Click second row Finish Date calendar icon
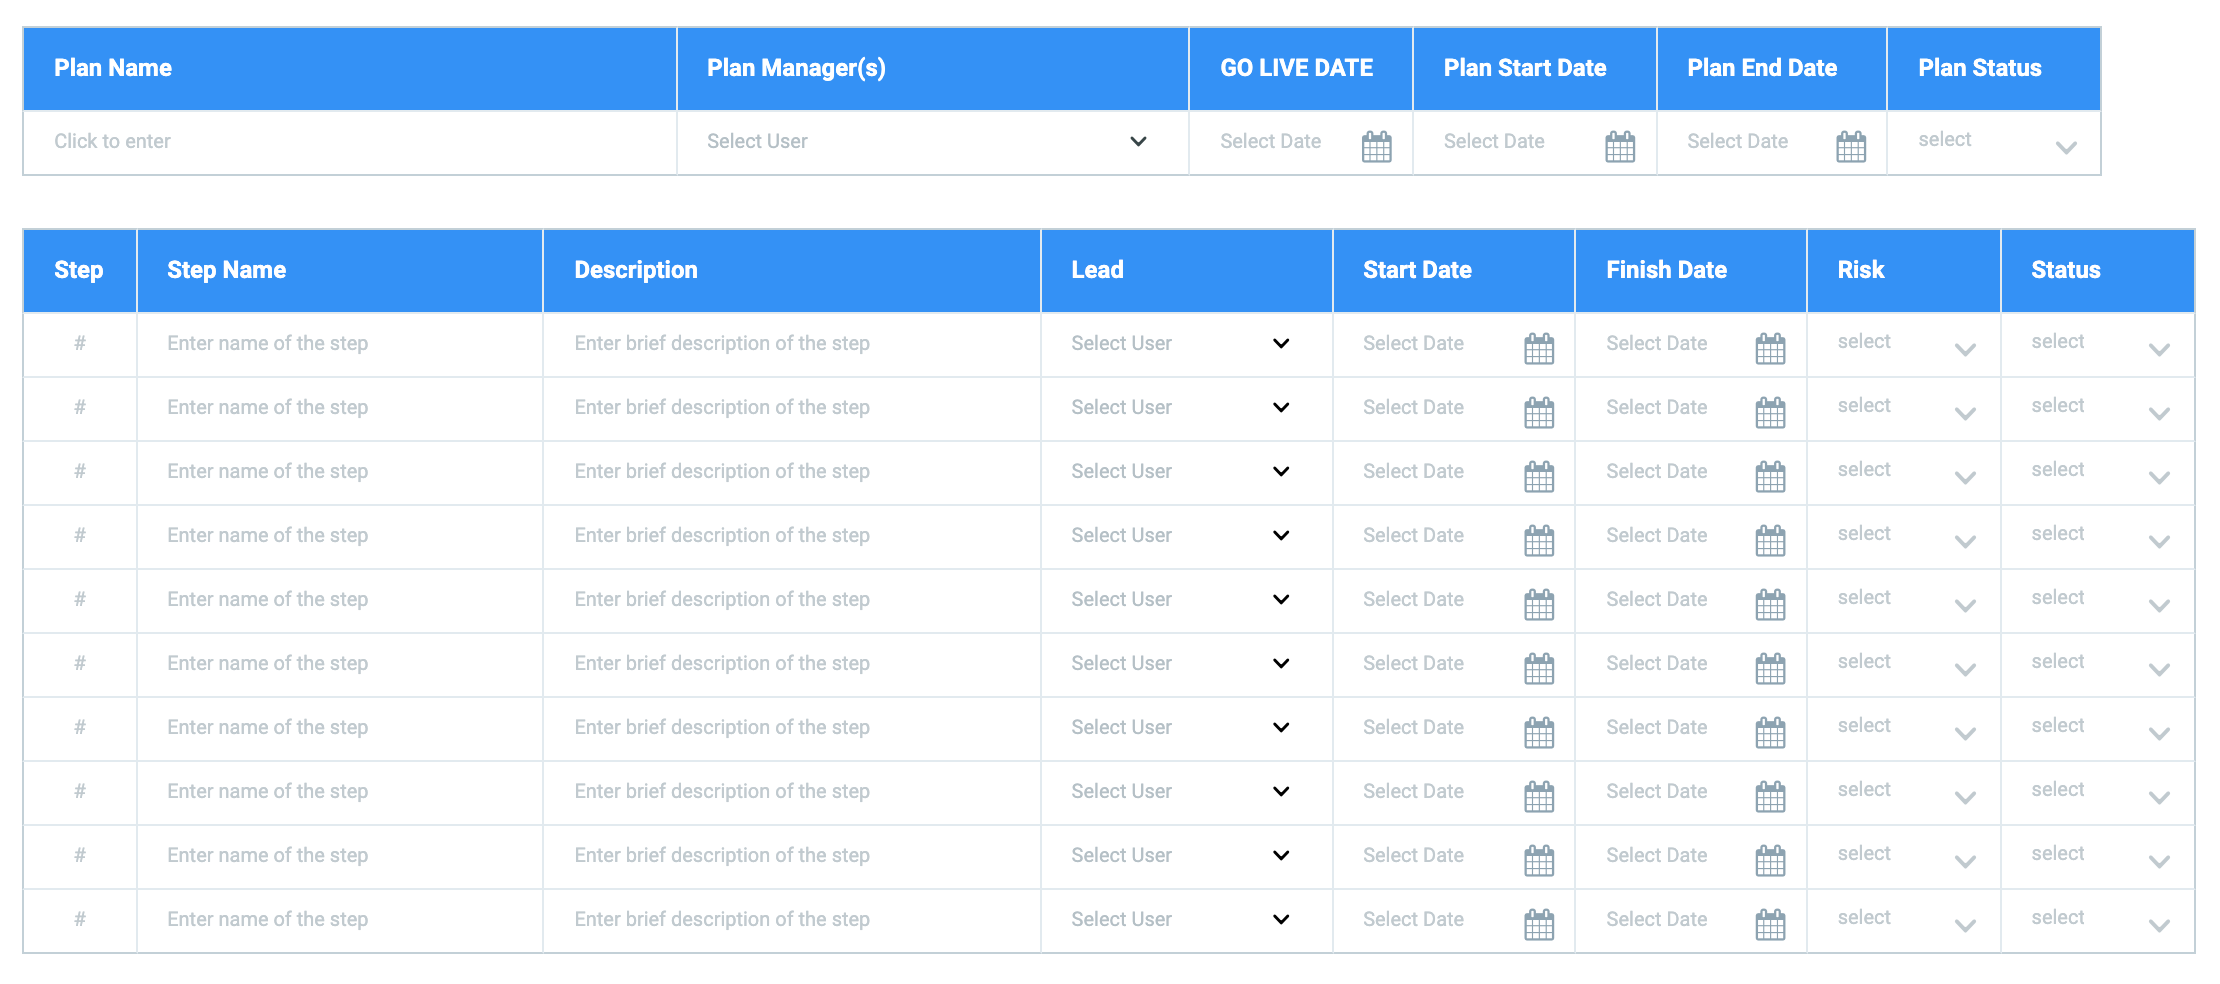This screenshot has height=984, width=2220. coord(1769,412)
